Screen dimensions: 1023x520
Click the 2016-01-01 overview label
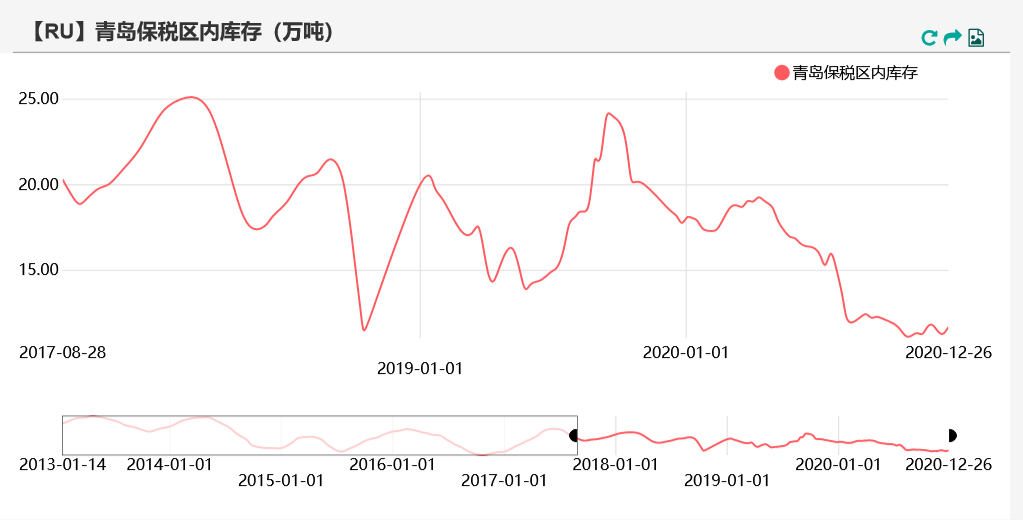[393, 465]
